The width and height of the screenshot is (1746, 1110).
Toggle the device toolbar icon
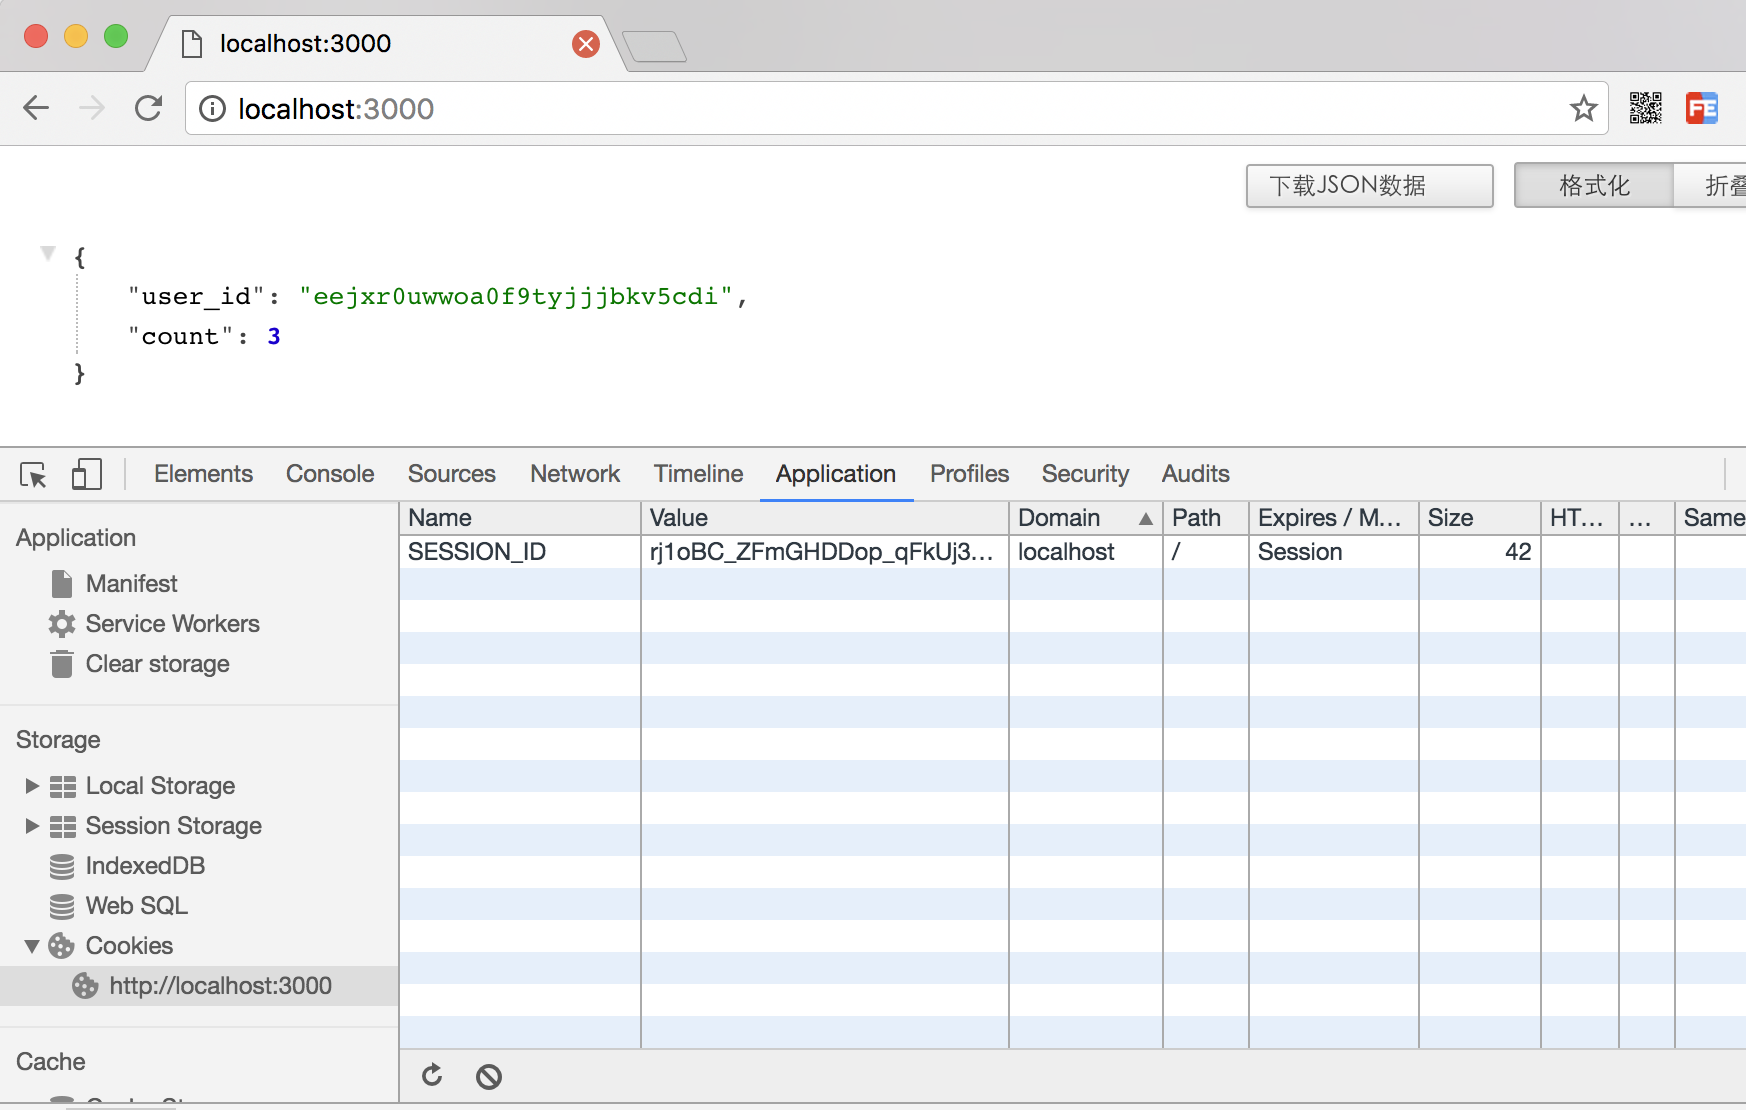(x=87, y=474)
